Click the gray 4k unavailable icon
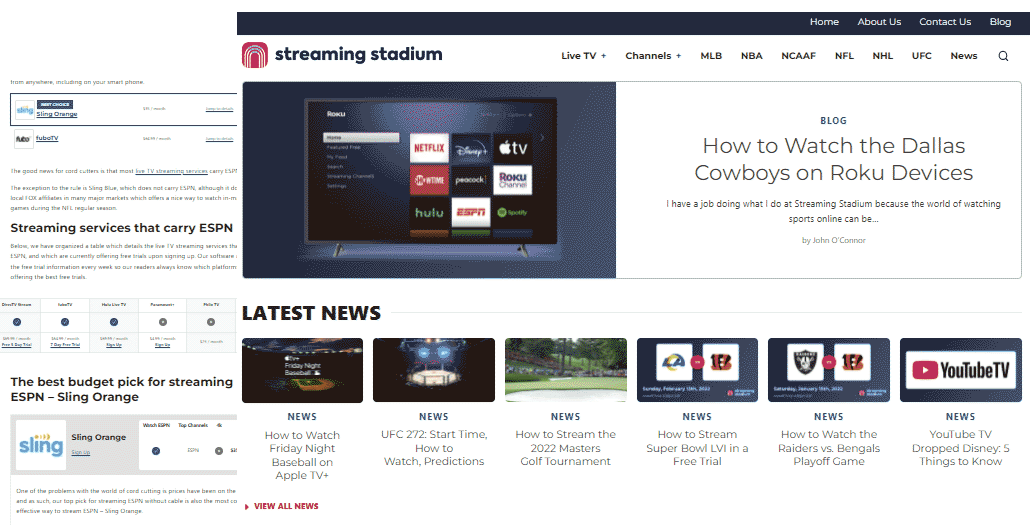Screen dimensions: 1030x525 (x=219, y=451)
